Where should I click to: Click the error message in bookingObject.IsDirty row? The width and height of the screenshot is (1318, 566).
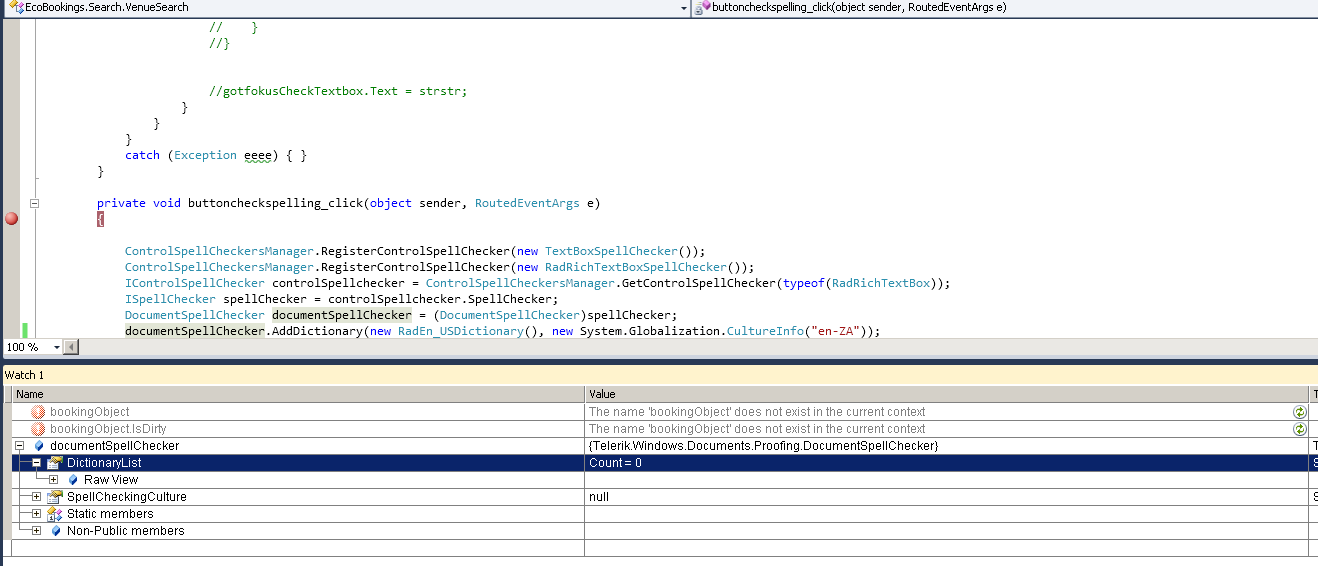point(757,428)
